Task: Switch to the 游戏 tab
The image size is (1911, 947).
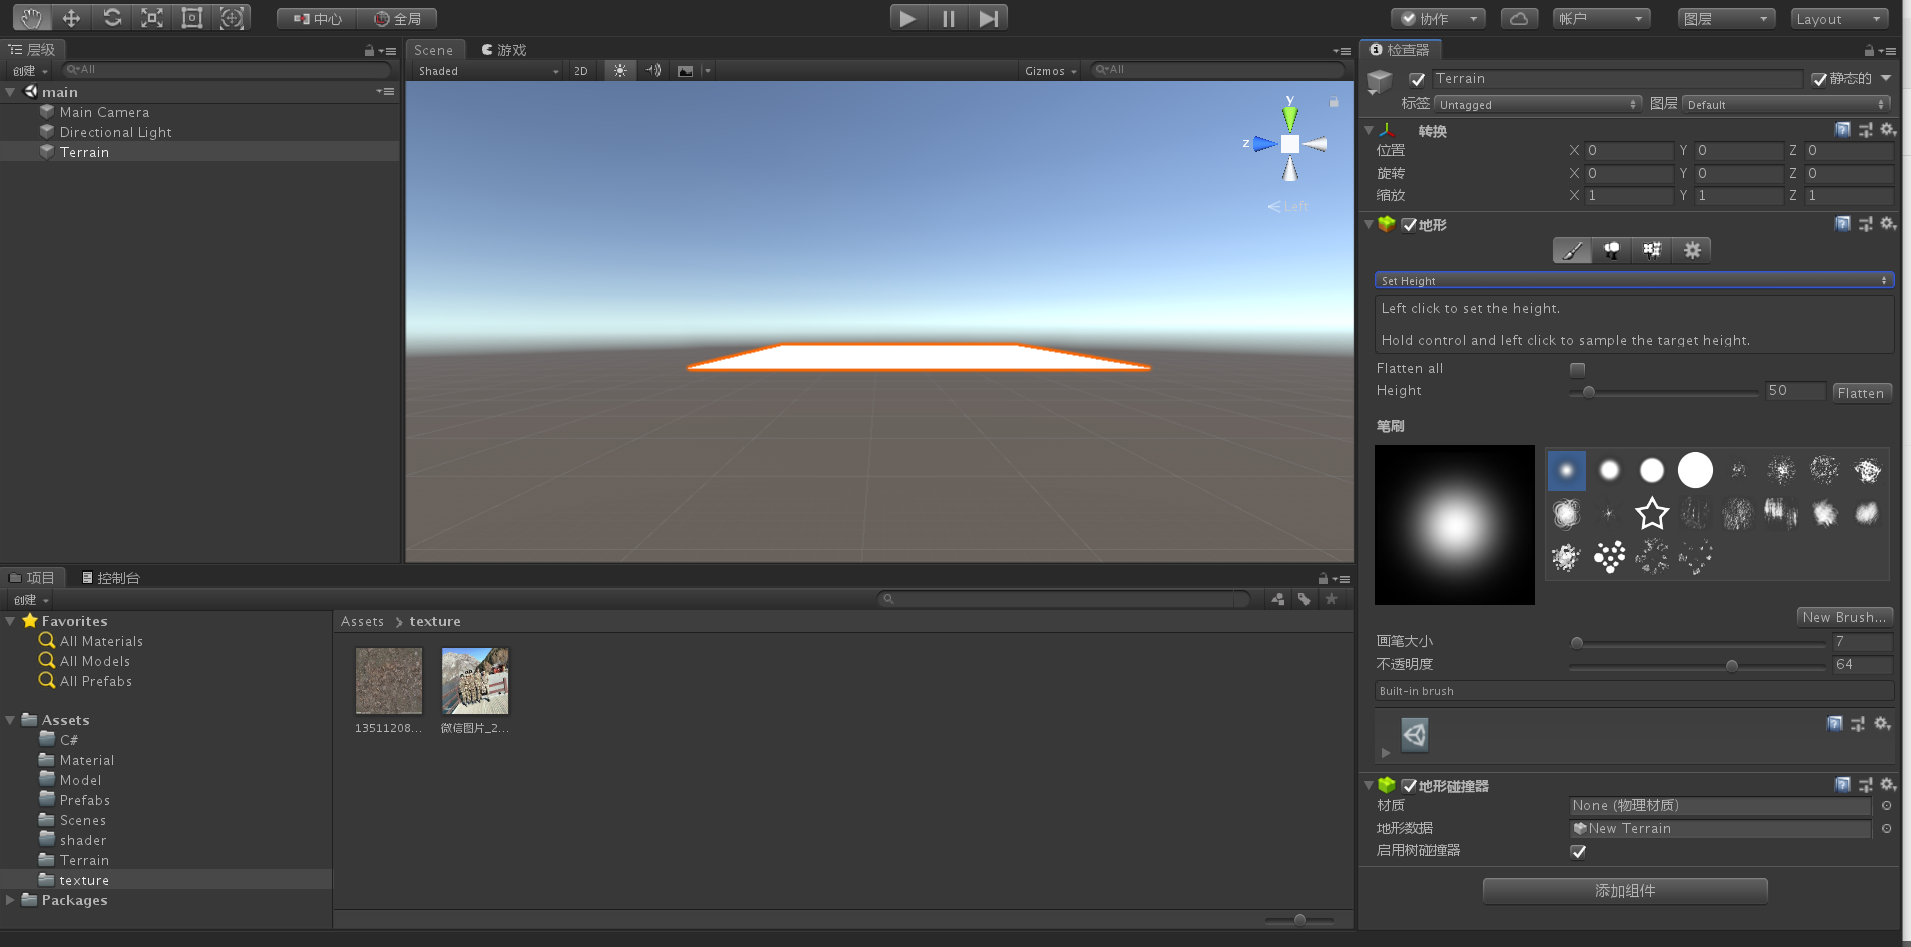Action: click(x=504, y=49)
